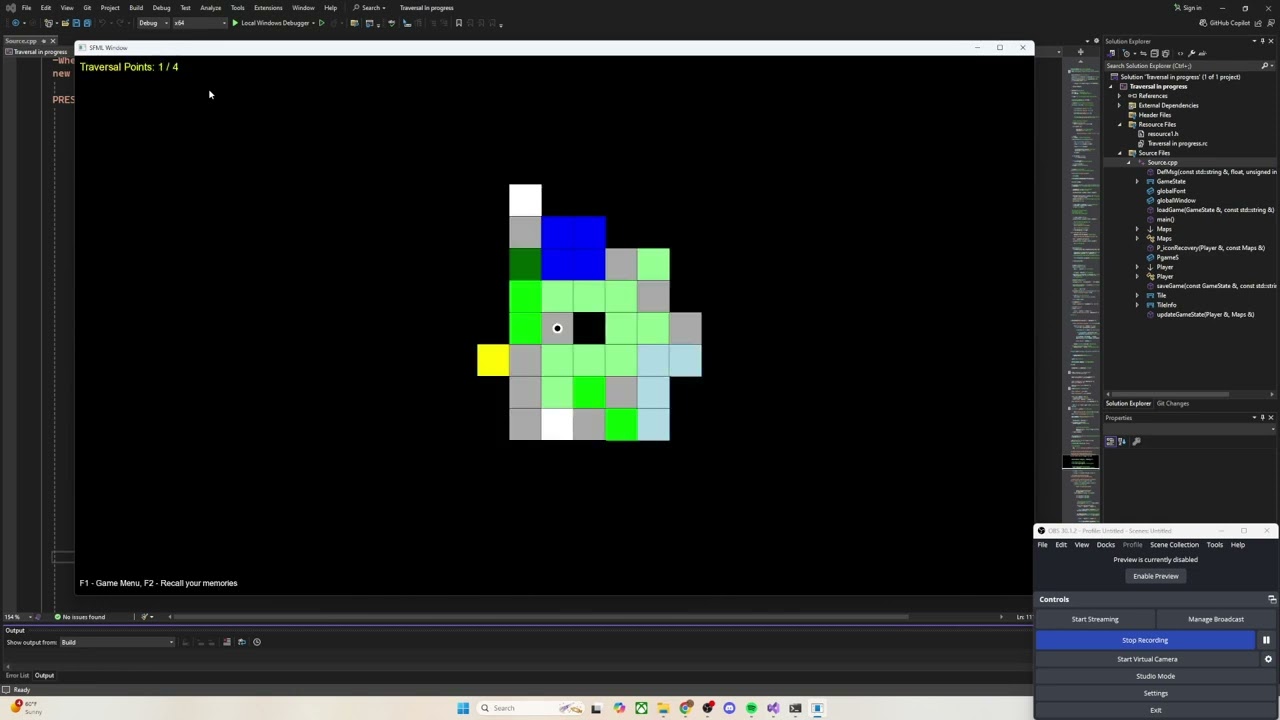Viewport: 1280px width, 720px height.
Task: Click the Start Without Debugging outlined arrow
Action: 321,23
